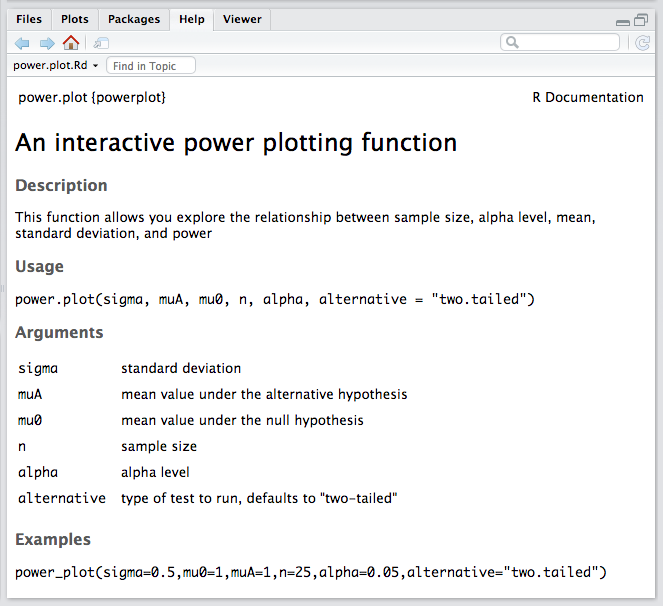Click the Arguments section heading
This screenshot has height=606, width=663.
tap(59, 332)
